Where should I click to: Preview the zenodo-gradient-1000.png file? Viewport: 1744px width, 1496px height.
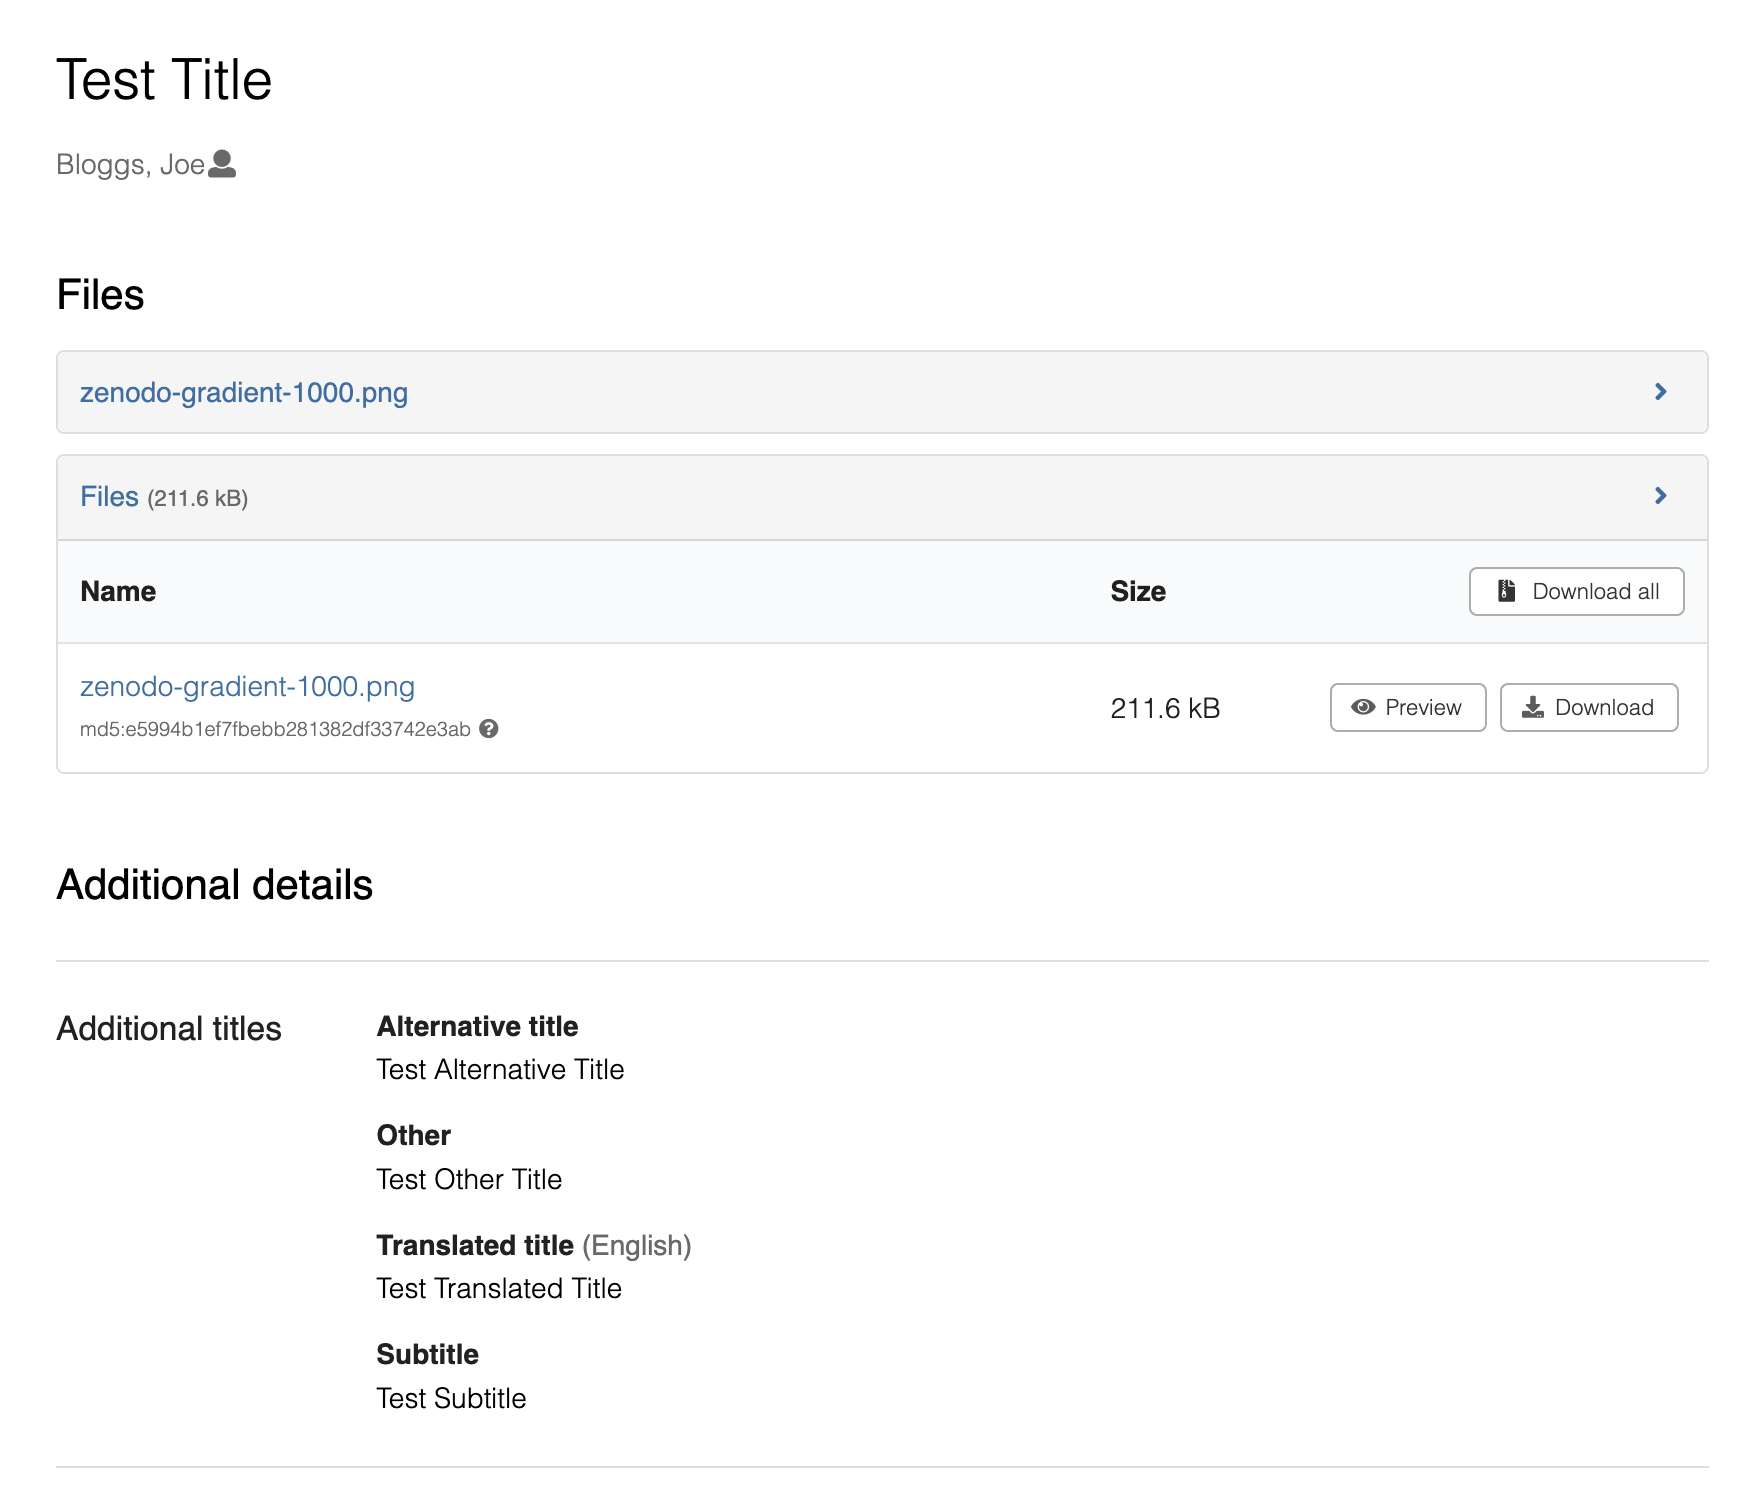(1408, 707)
